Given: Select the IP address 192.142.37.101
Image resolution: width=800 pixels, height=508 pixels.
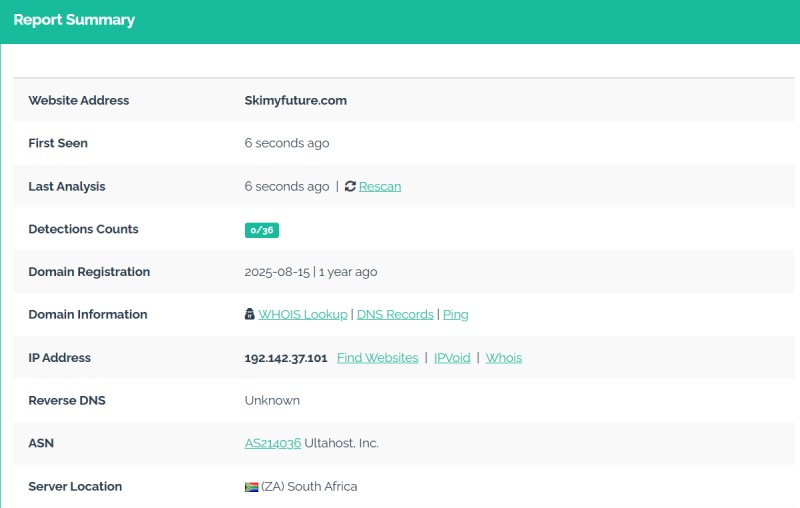Looking at the screenshot, I should [x=286, y=358].
